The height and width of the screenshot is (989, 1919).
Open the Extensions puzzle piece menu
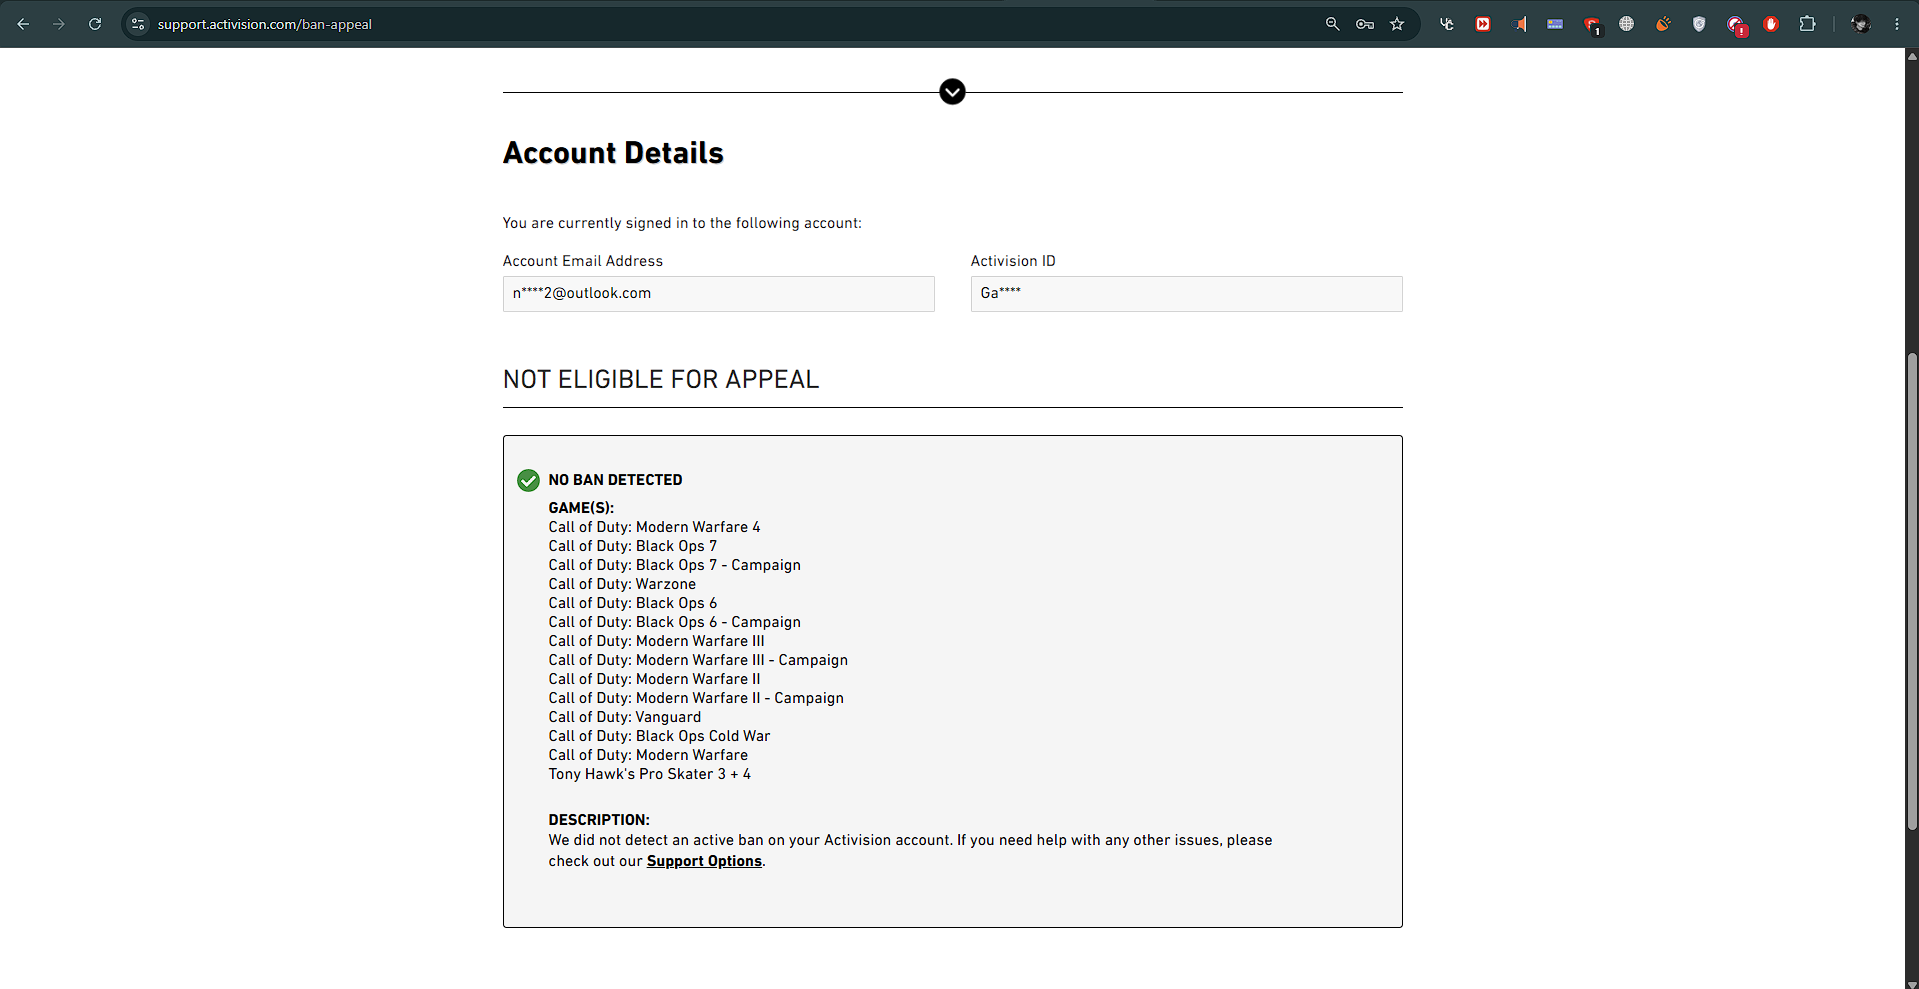point(1807,24)
